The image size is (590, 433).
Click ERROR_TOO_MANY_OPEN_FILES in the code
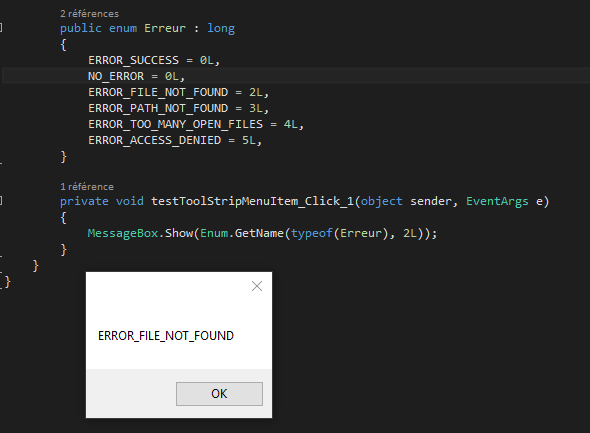click(x=175, y=124)
